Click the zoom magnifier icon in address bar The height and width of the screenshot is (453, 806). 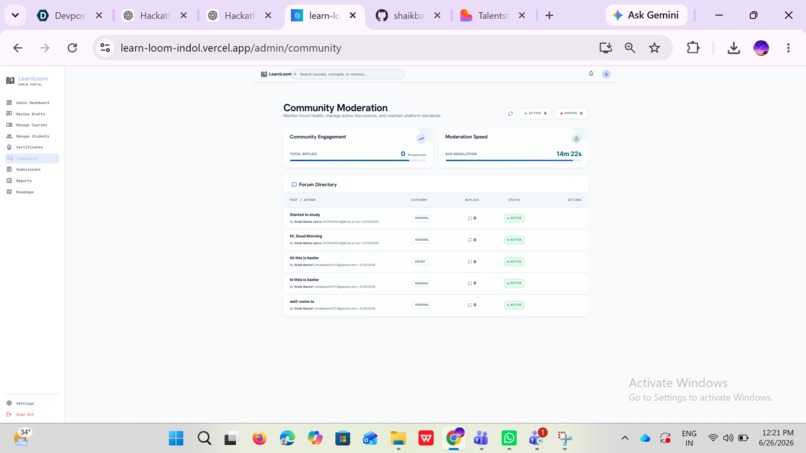[x=630, y=48]
